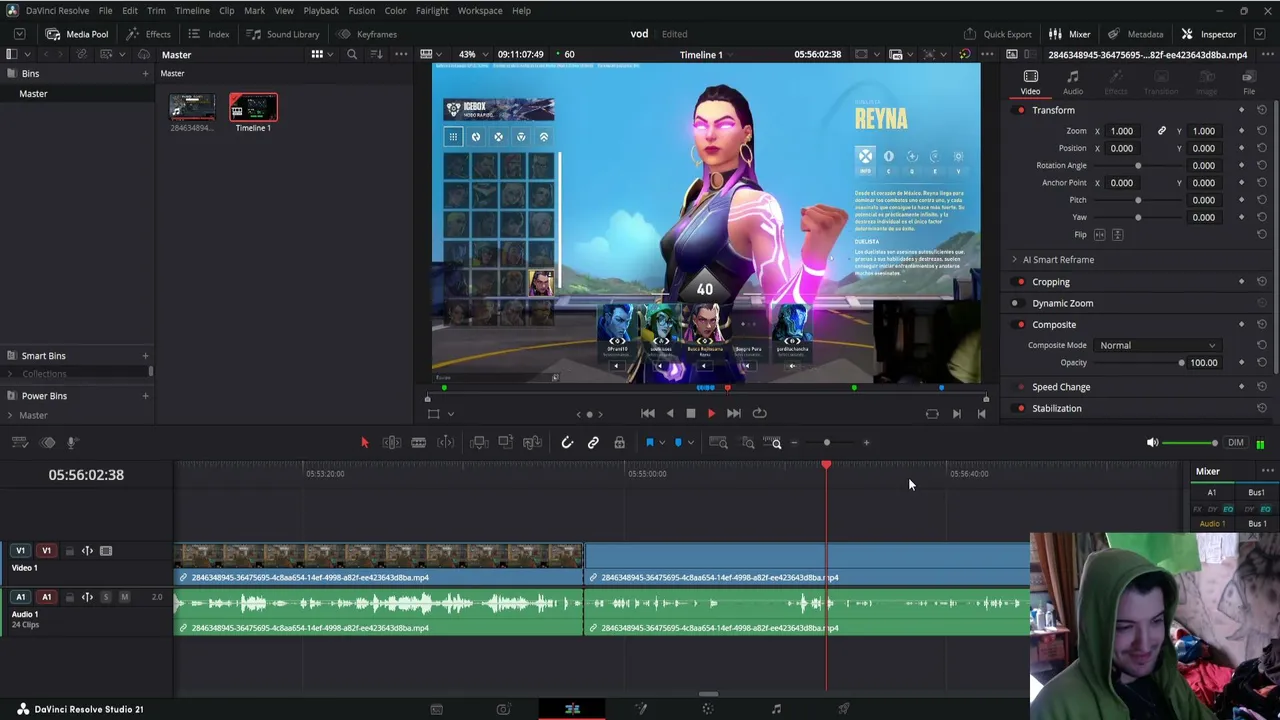Open the Flag color dropdown arrow
1280x720 pixels.
661,443
